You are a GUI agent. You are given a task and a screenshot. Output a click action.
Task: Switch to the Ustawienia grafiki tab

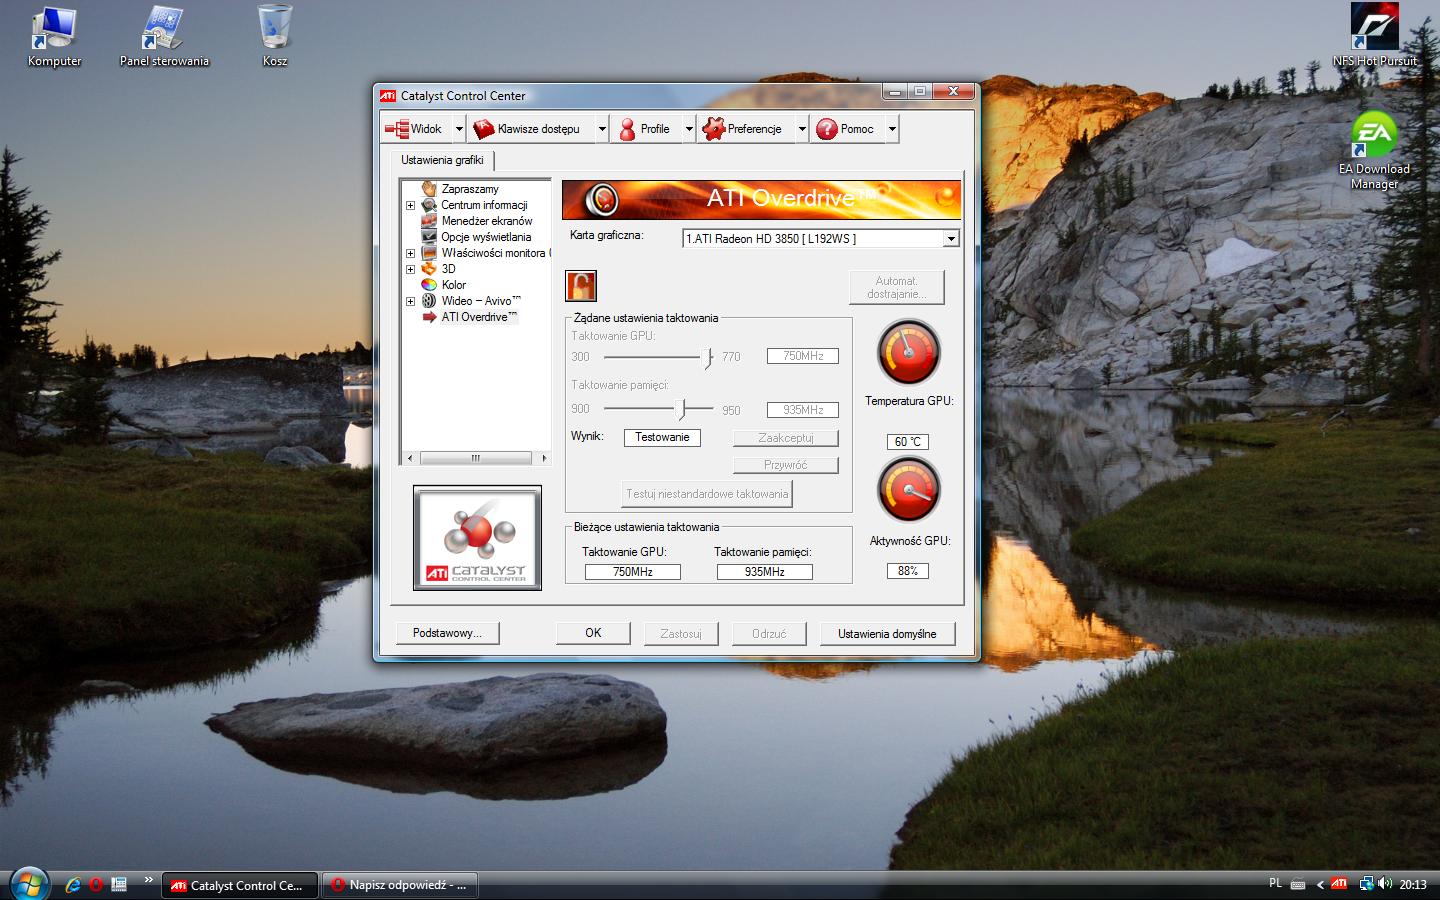pyautogui.click(x=442, y=160)
